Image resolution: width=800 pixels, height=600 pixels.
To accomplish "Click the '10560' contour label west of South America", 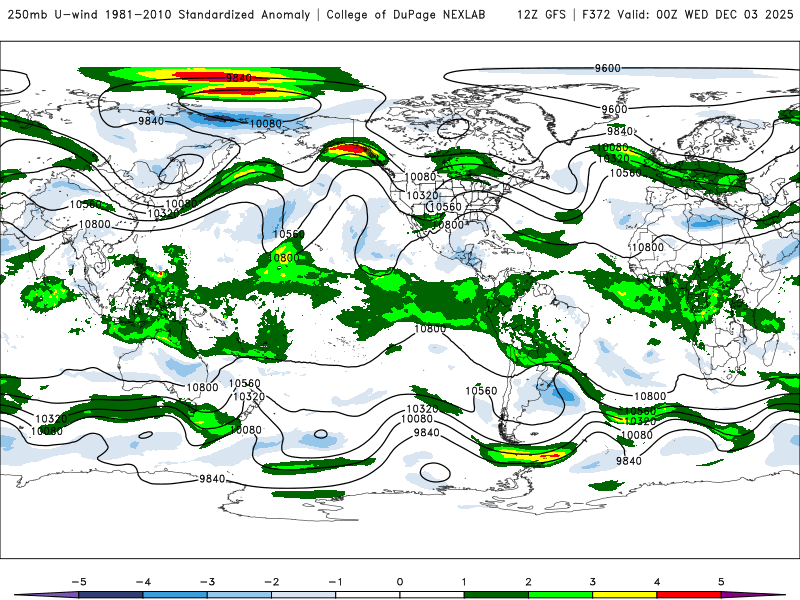I will tap(481, 391).
